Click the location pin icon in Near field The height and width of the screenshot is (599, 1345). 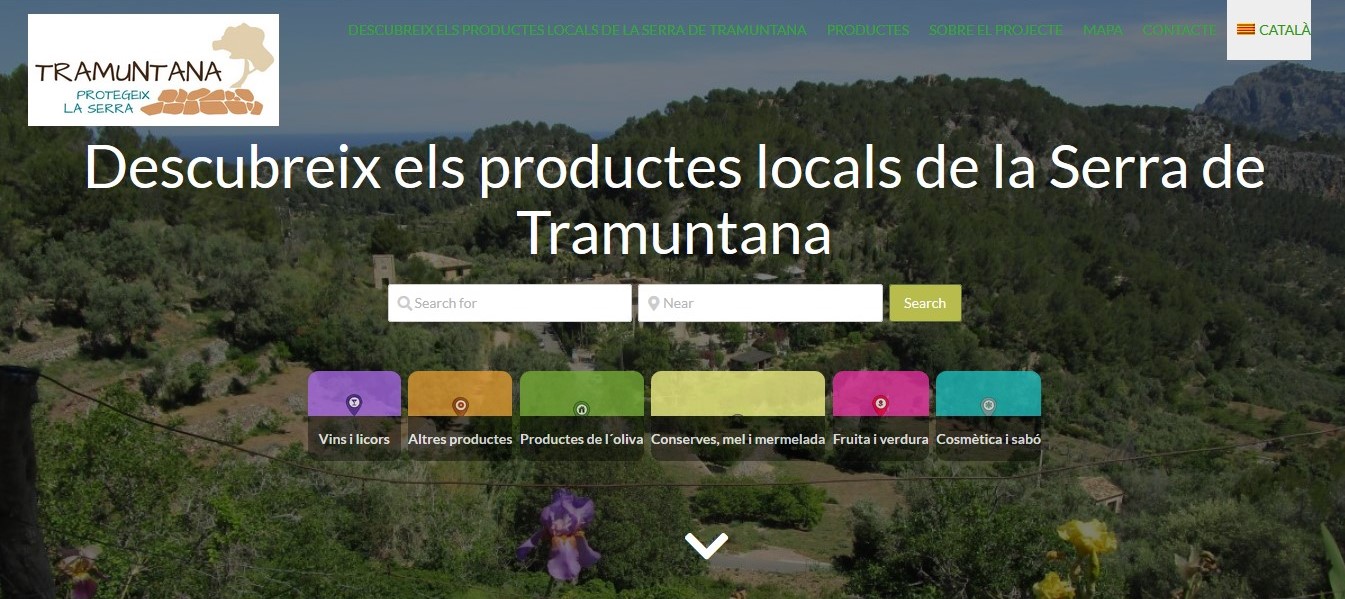[x=653, y=303]
